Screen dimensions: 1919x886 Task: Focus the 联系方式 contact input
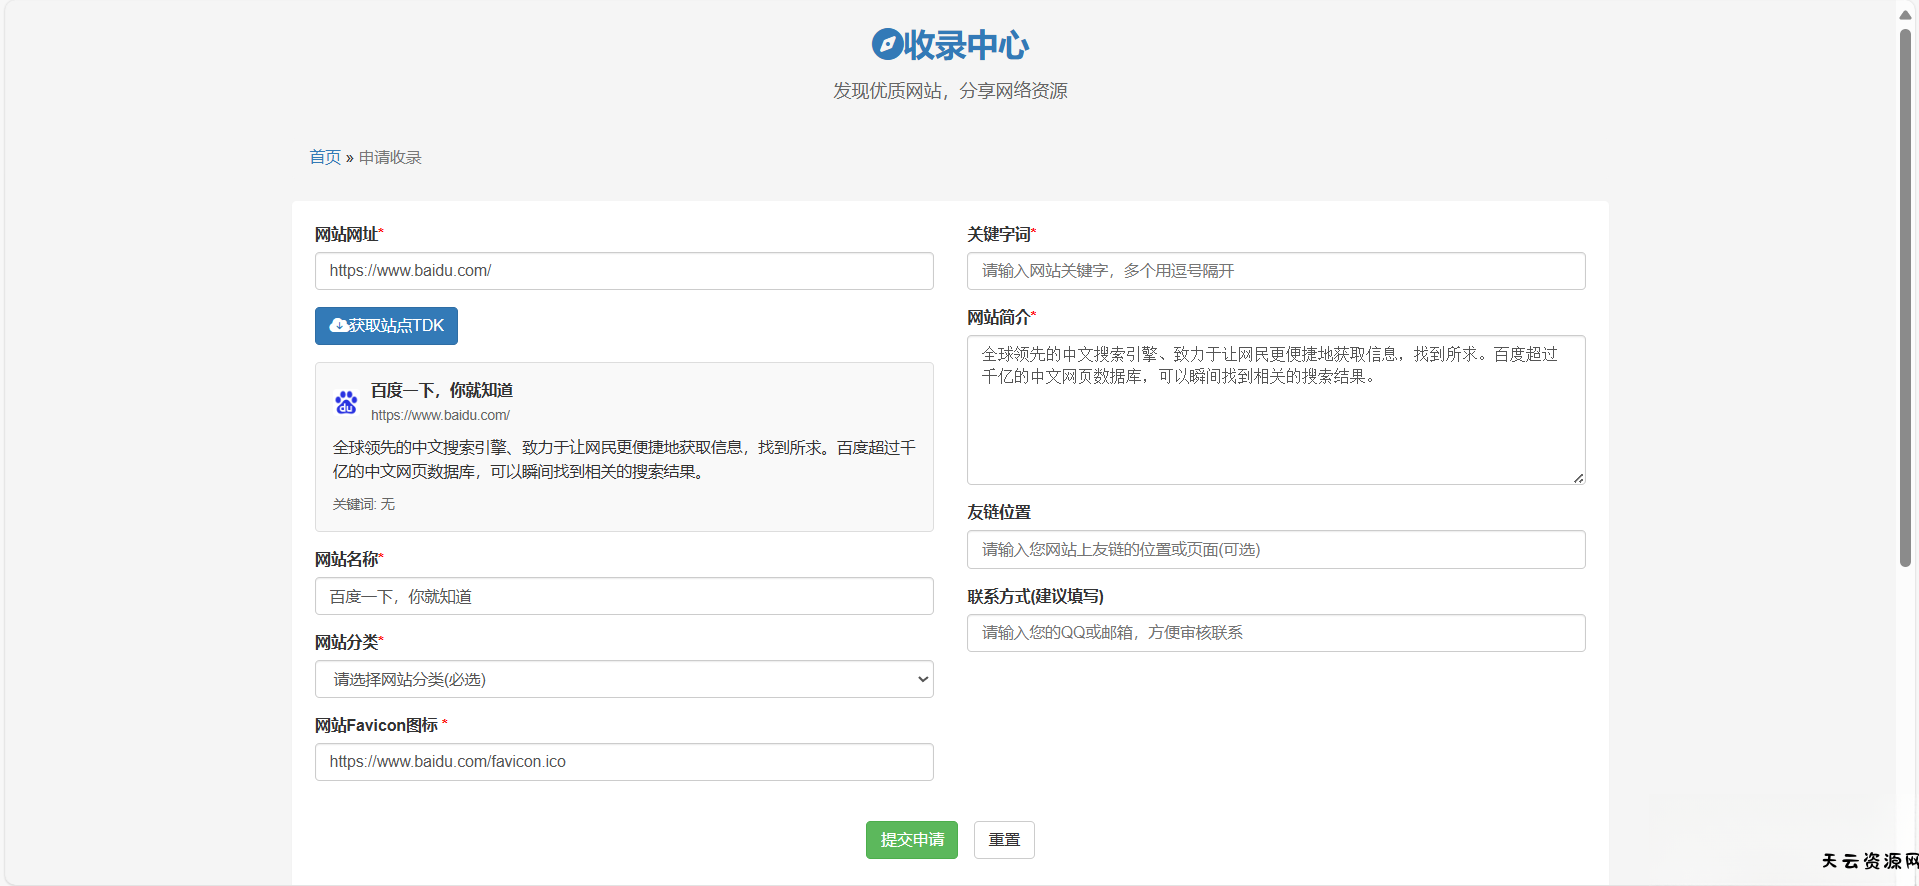point(1275,633)
